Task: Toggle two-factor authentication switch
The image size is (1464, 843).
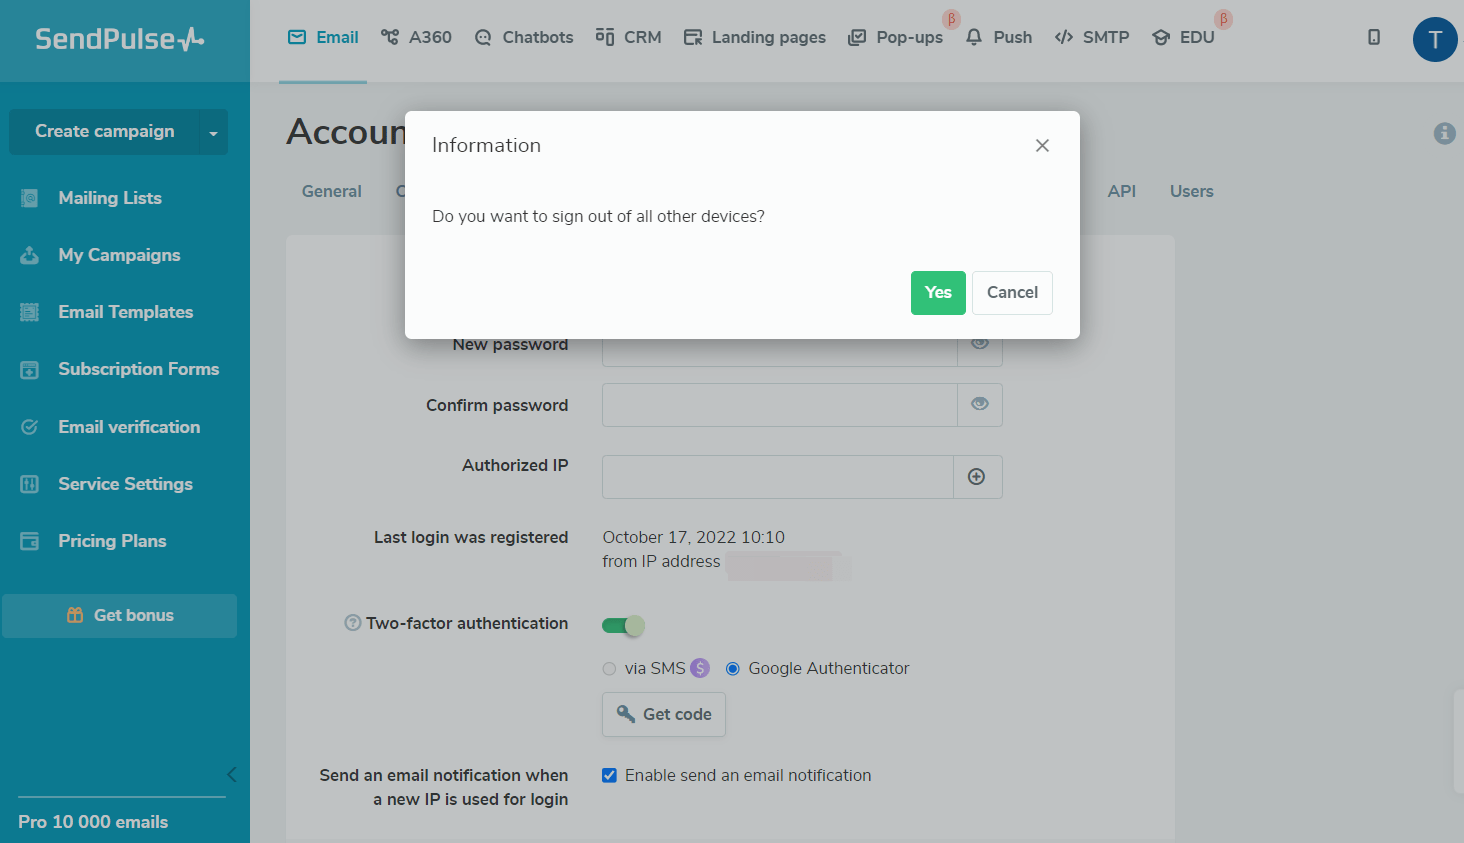Action: [623, 626]
